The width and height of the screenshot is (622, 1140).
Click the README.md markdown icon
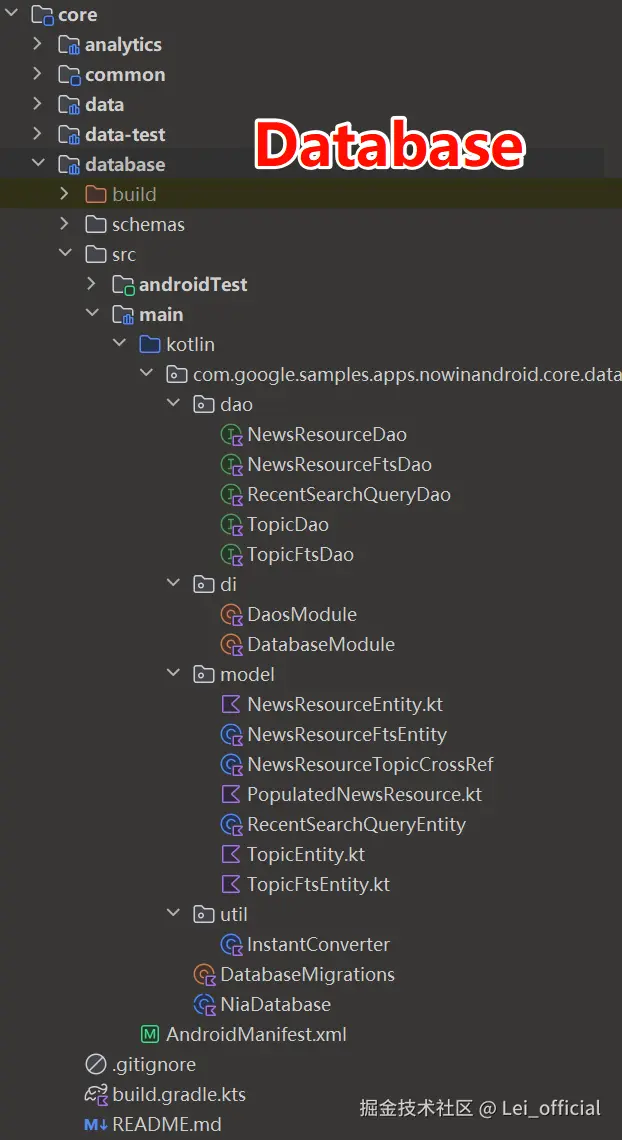pos(96,1125)
